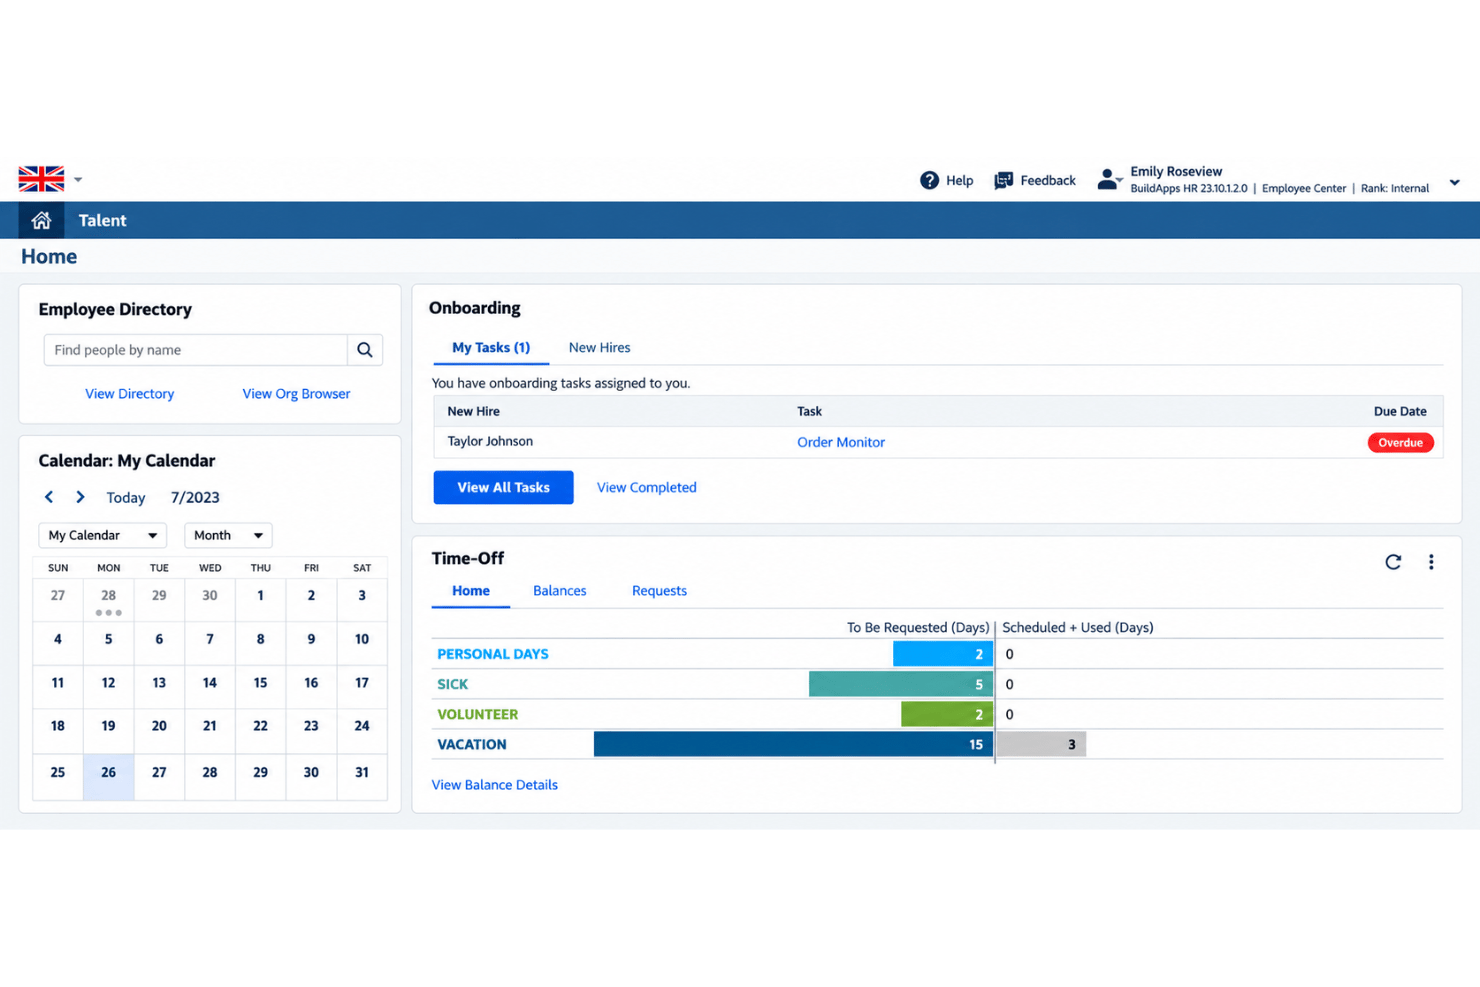Switch to My Tasks (1) tab

[x=491, y=347]
